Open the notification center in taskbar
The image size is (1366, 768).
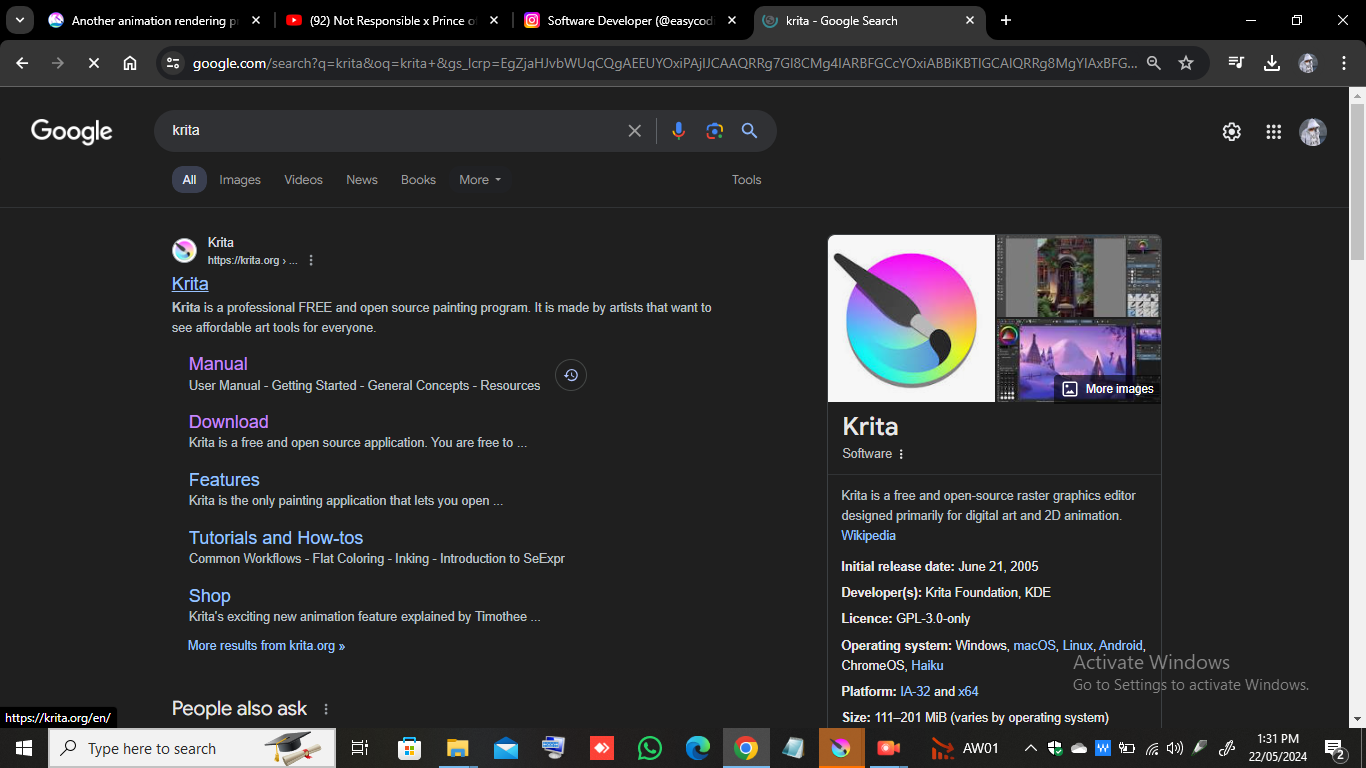point(1334,748)
